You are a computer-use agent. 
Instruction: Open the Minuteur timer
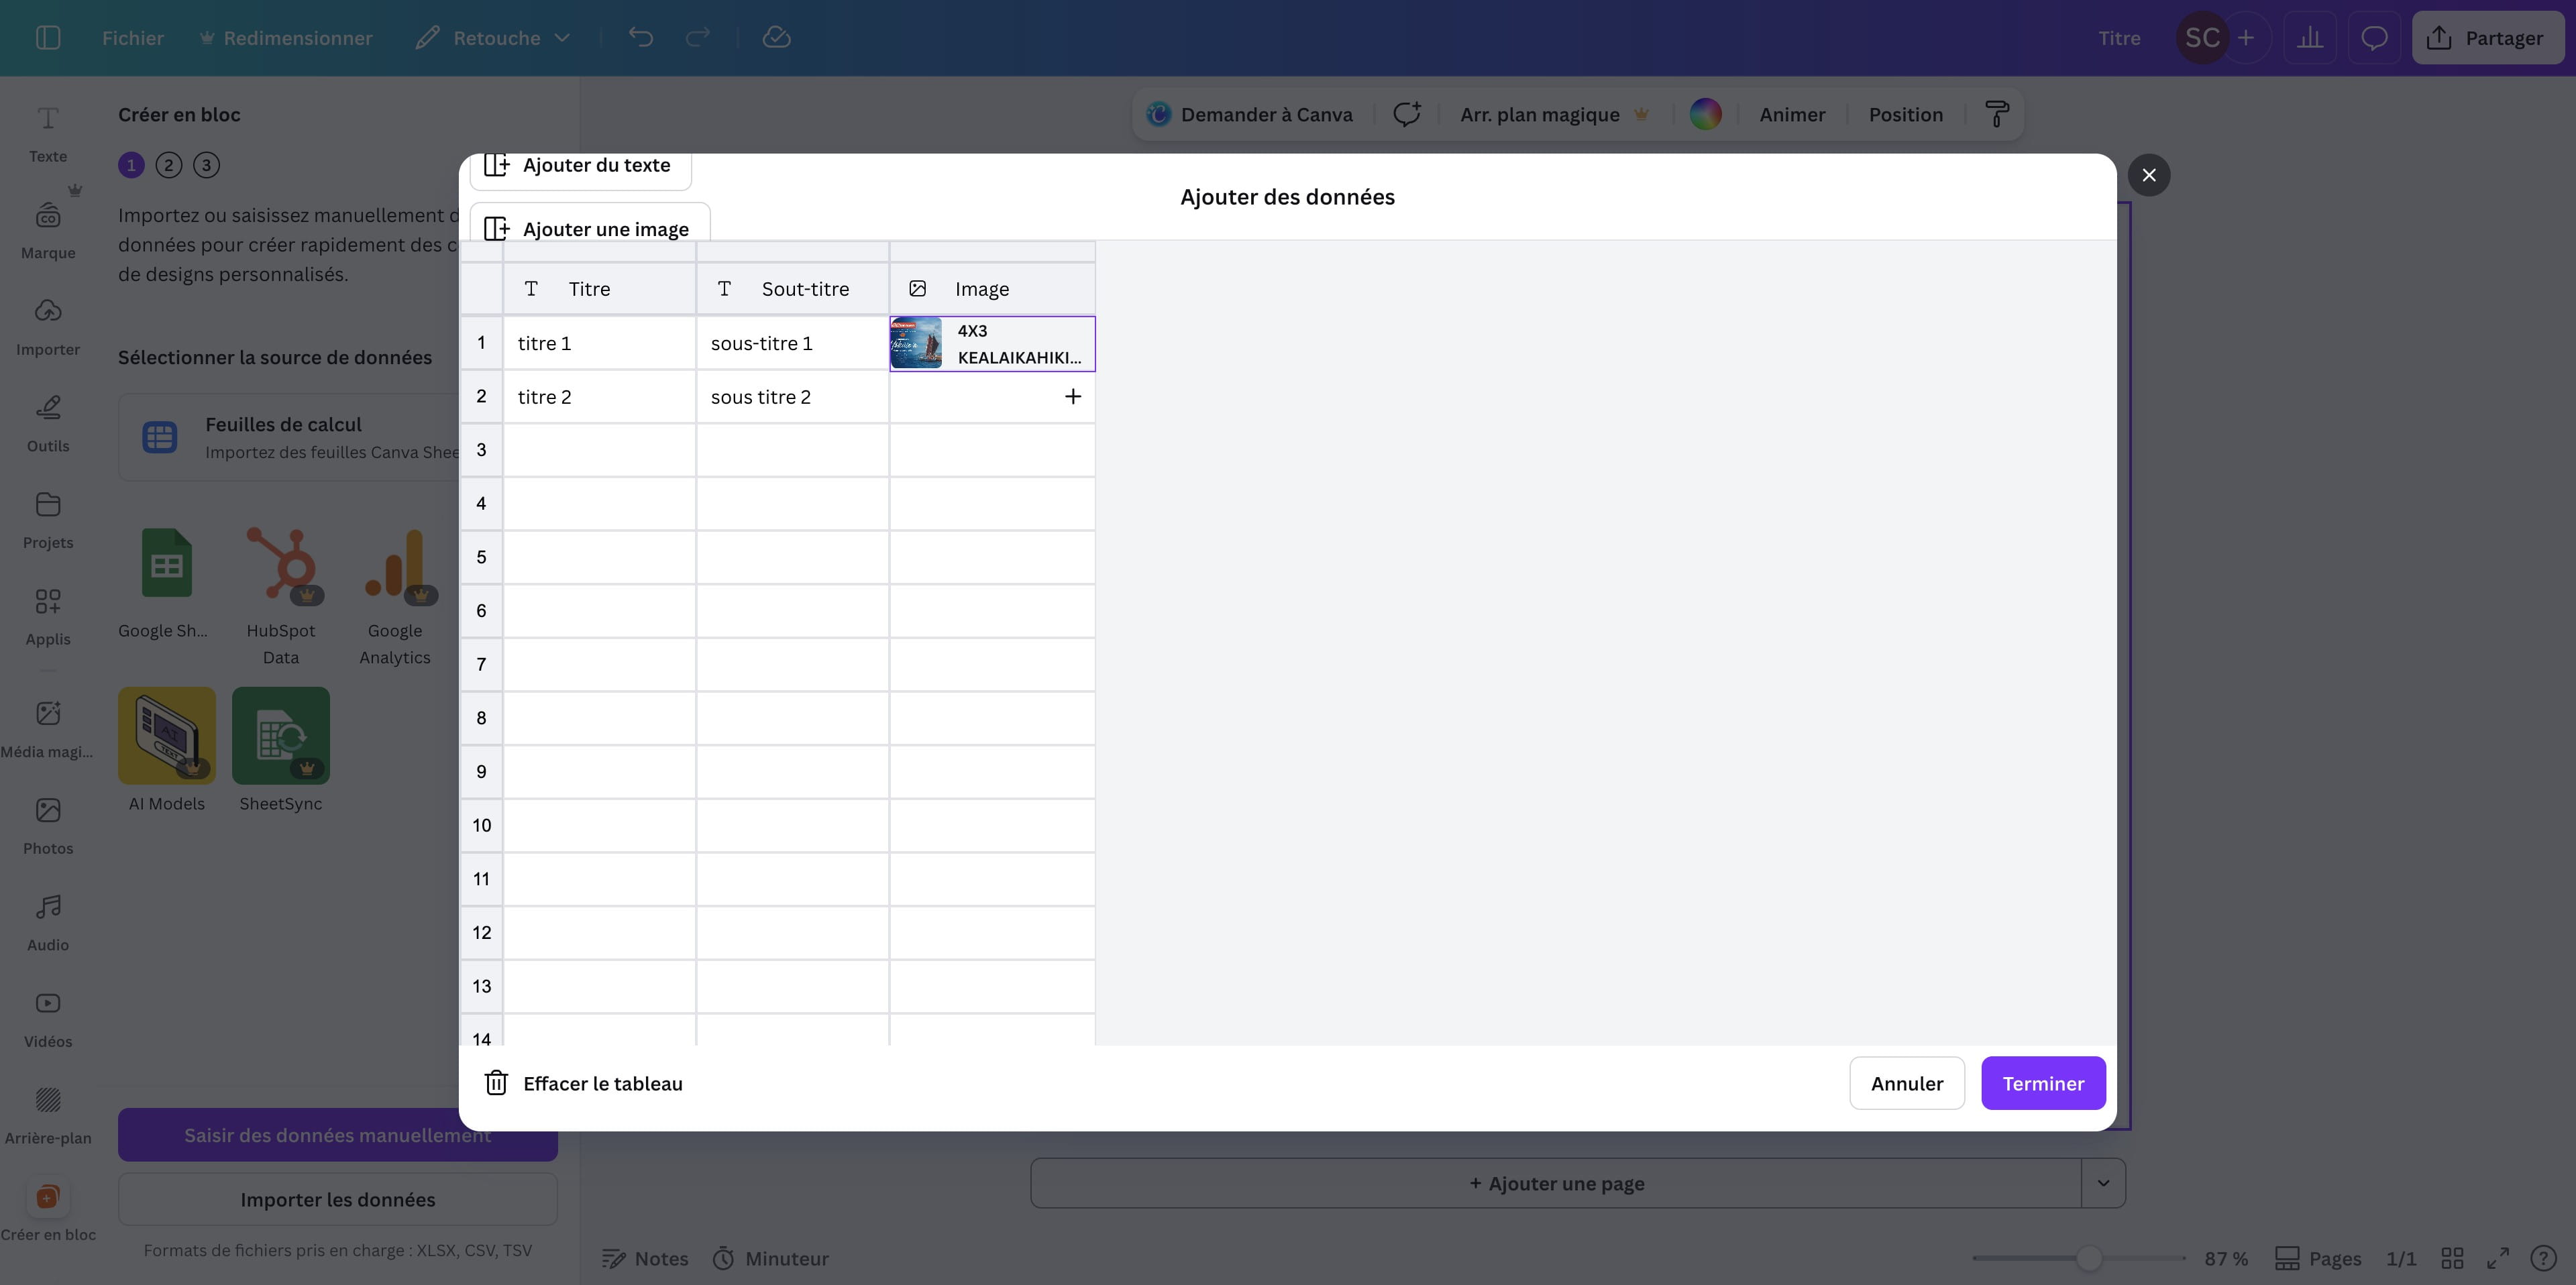point(771,1258)
